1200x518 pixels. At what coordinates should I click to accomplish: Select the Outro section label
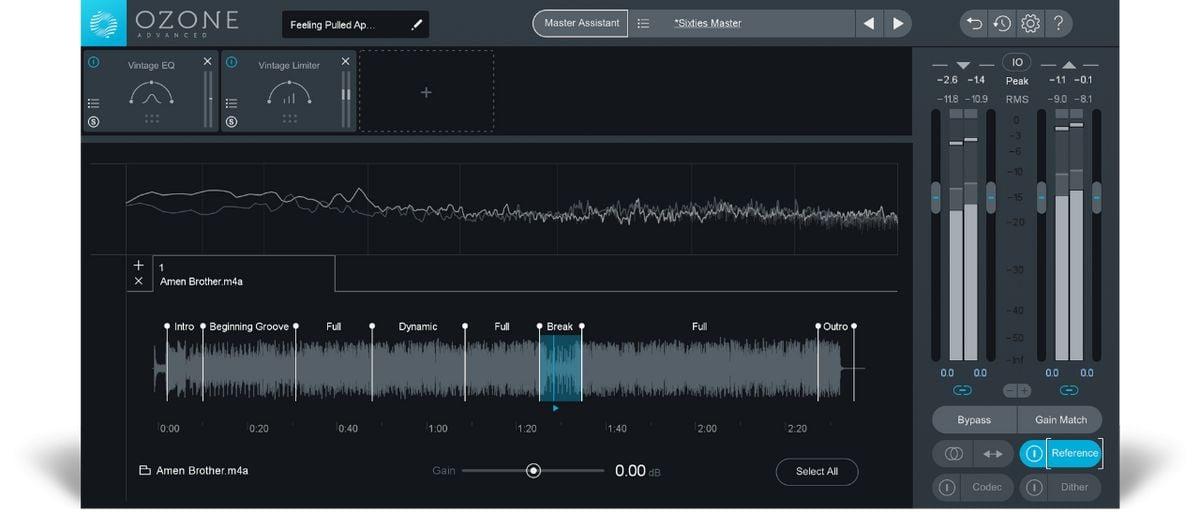[x=835, y=326]
